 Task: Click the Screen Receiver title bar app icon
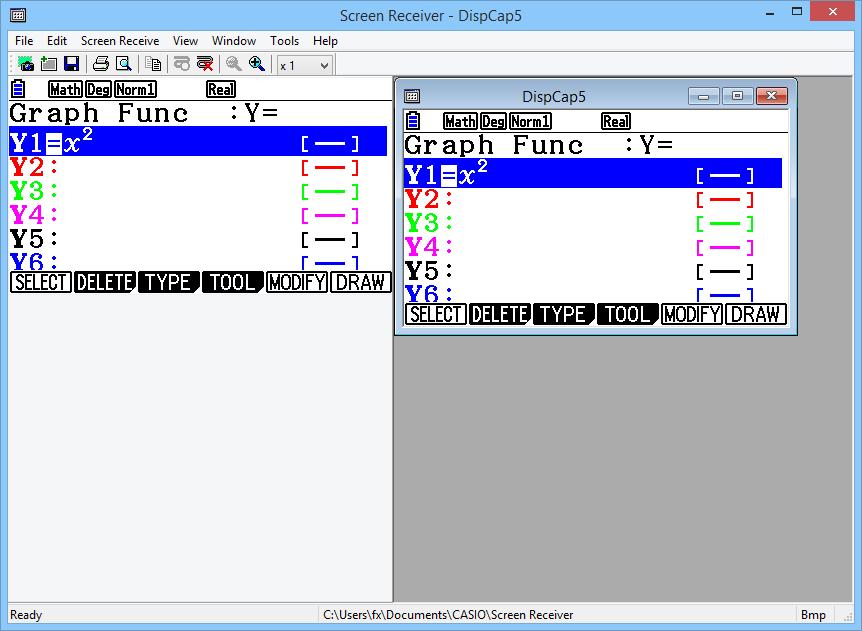click(18, 15)
